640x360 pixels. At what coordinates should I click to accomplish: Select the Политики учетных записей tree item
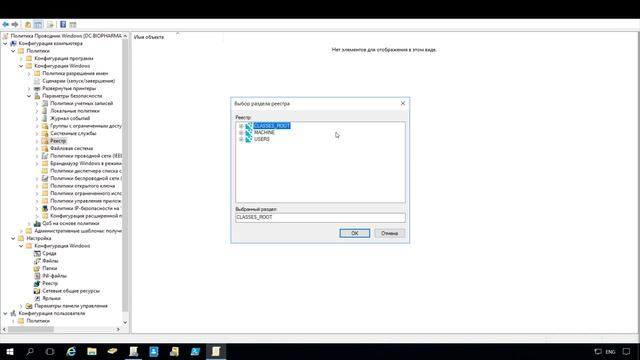(x=82, y=103)
